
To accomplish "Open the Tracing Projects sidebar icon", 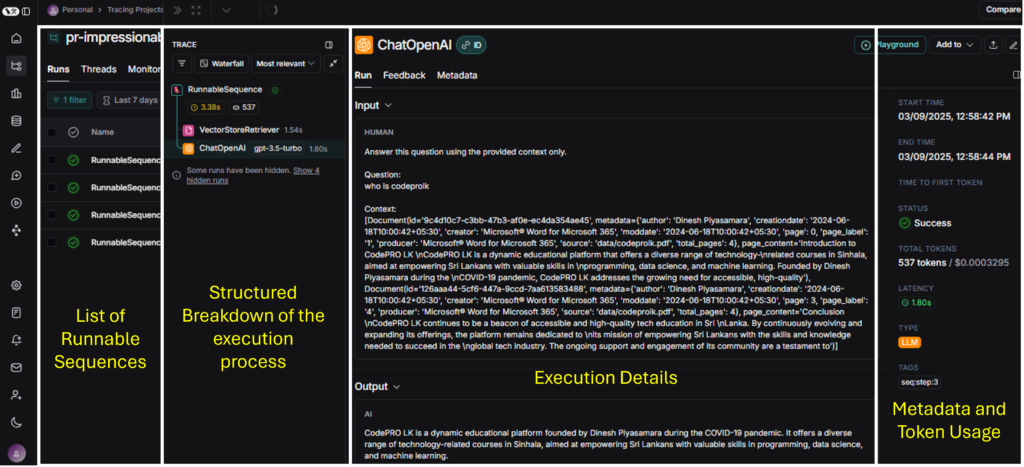I will tap(16, 65).
